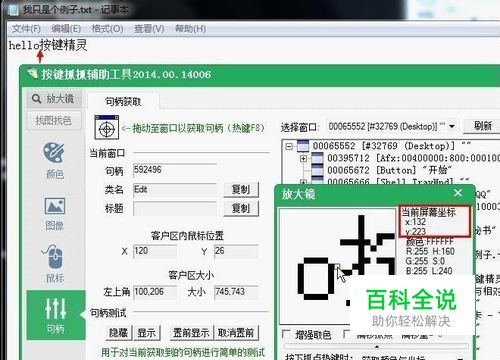
Task: Click the 取消置前 cancel topmost button
Action: coord(236,333)
